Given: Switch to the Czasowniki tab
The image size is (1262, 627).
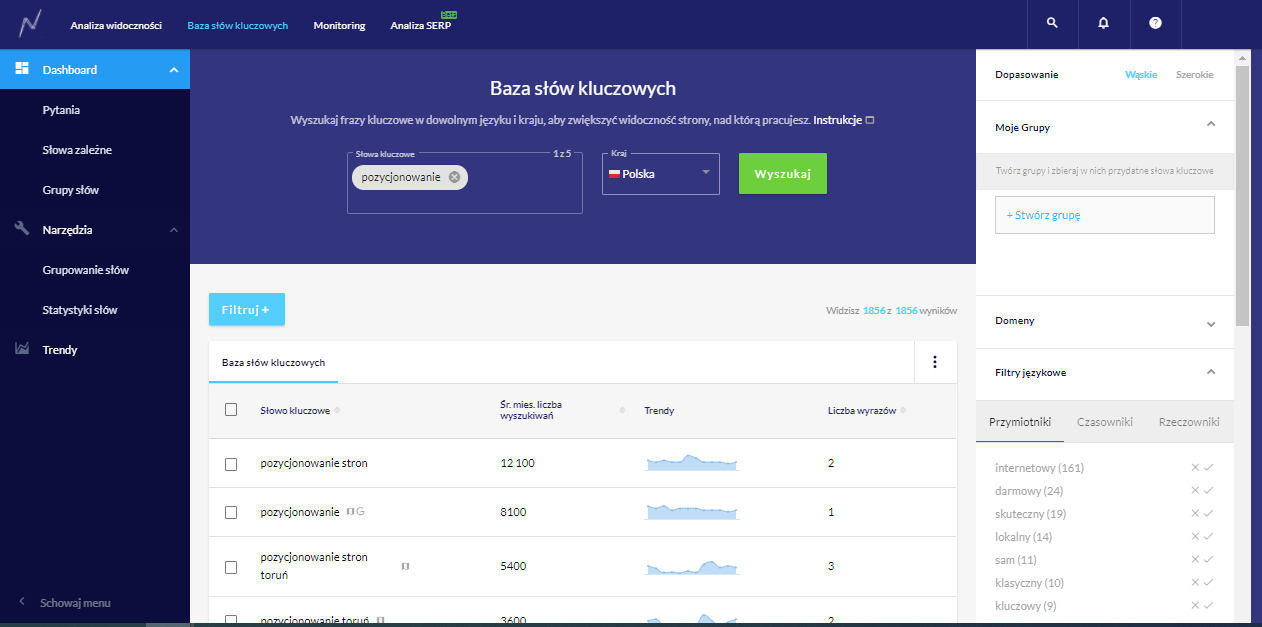Looking at the screenshot, I should pyautogui.click(x=1104, y=422).
